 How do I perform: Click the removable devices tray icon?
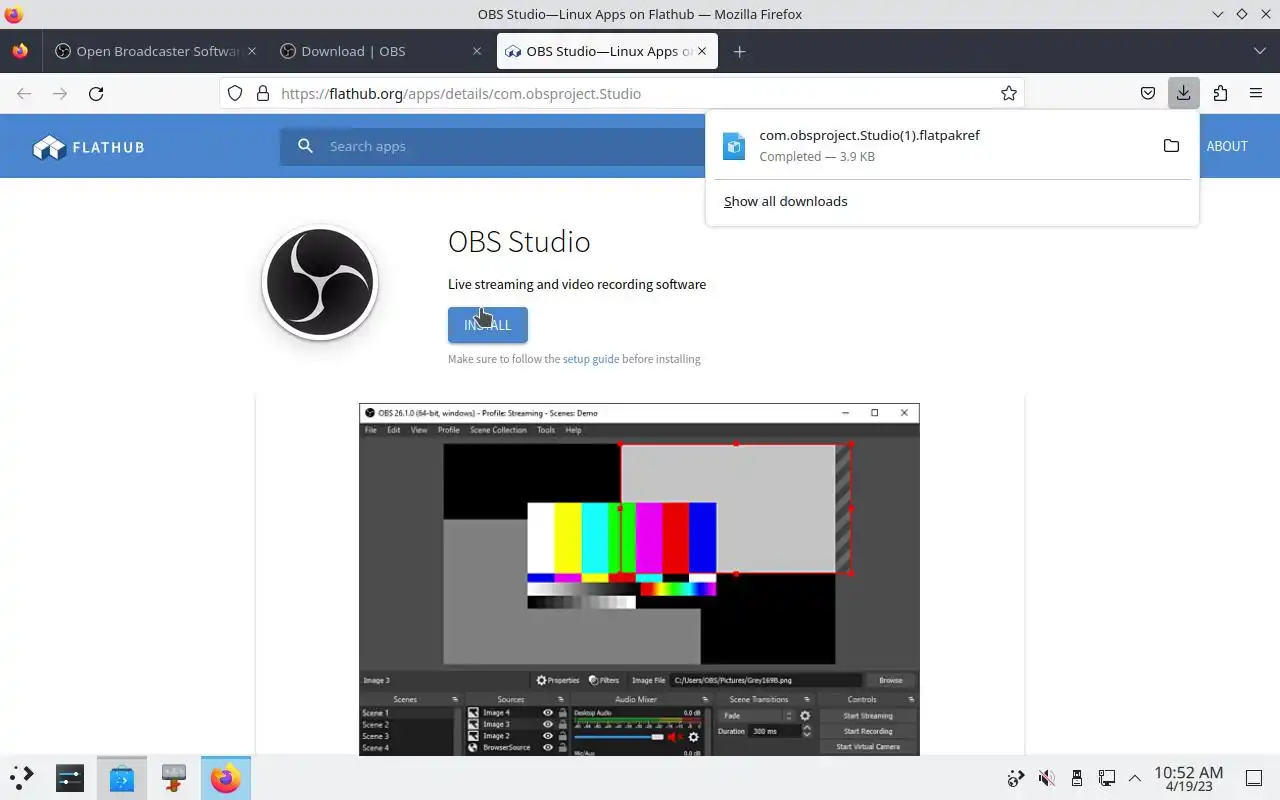(1076, 777)
